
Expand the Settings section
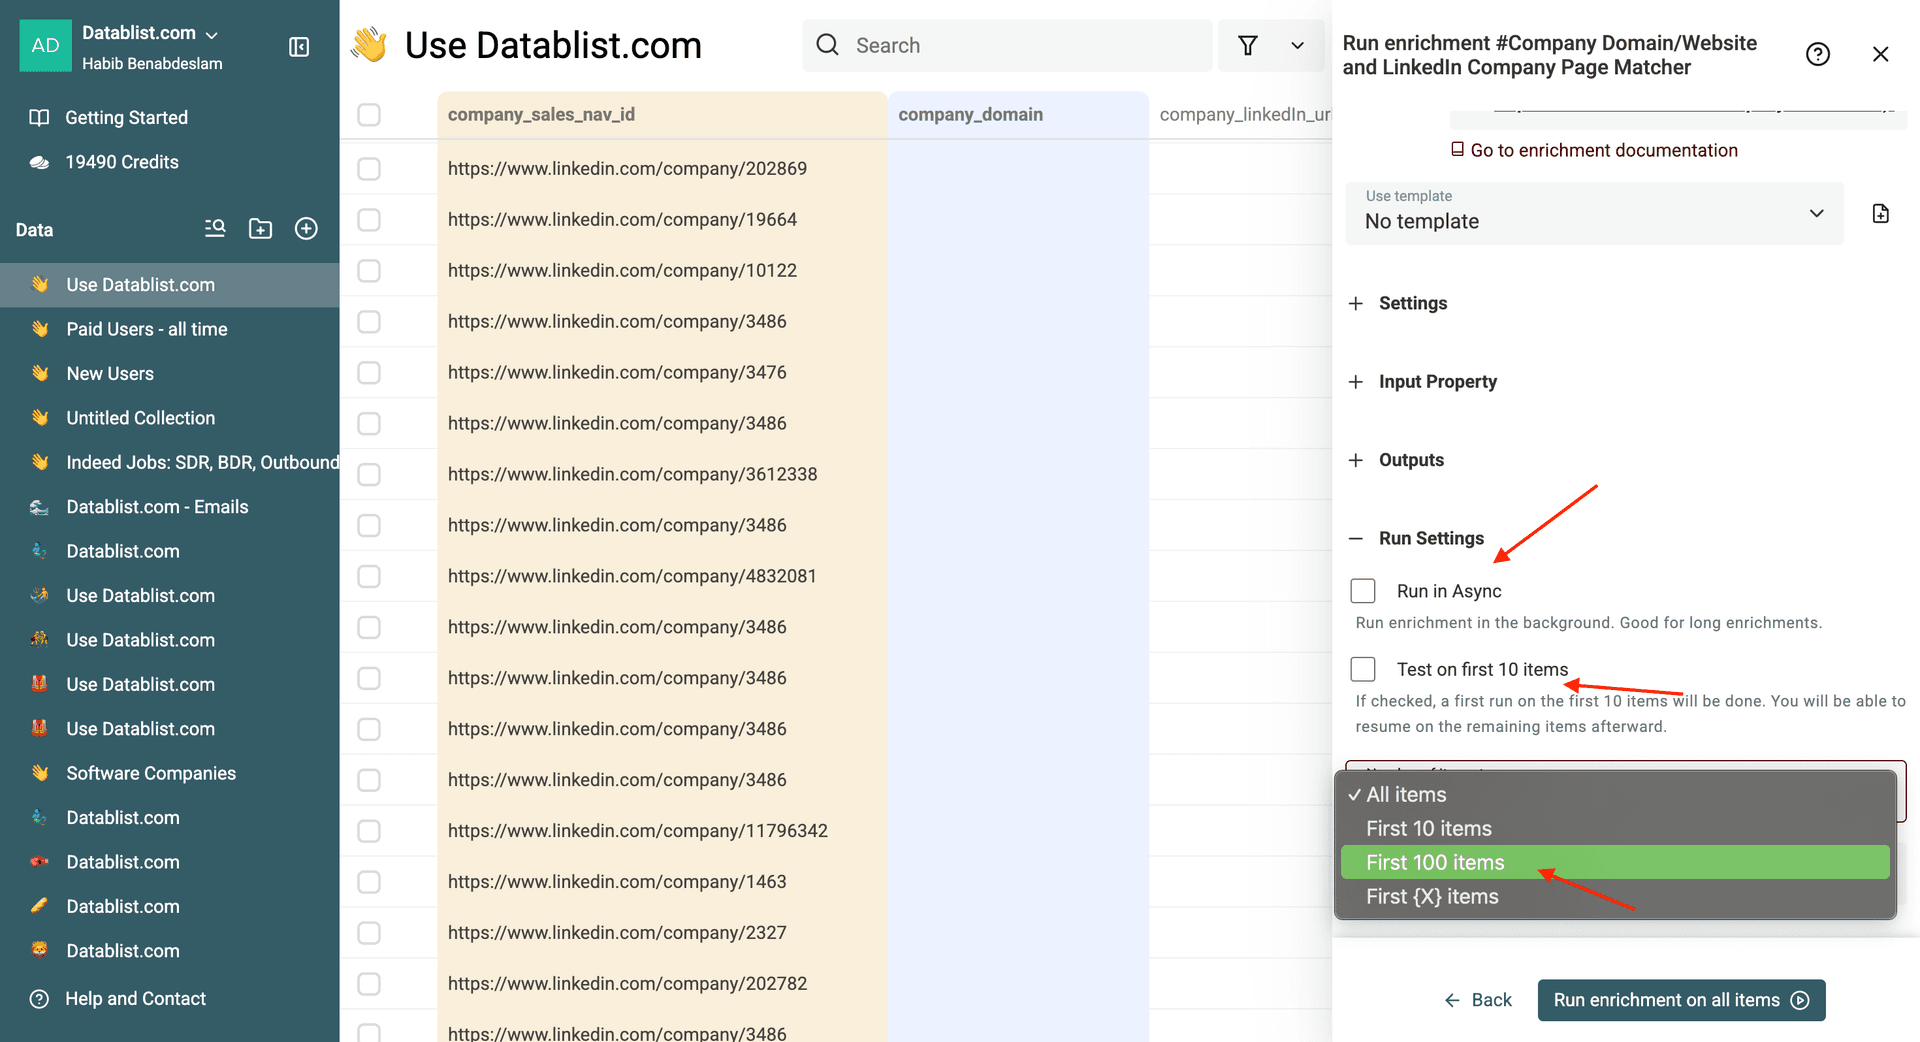pos(1412,303)
